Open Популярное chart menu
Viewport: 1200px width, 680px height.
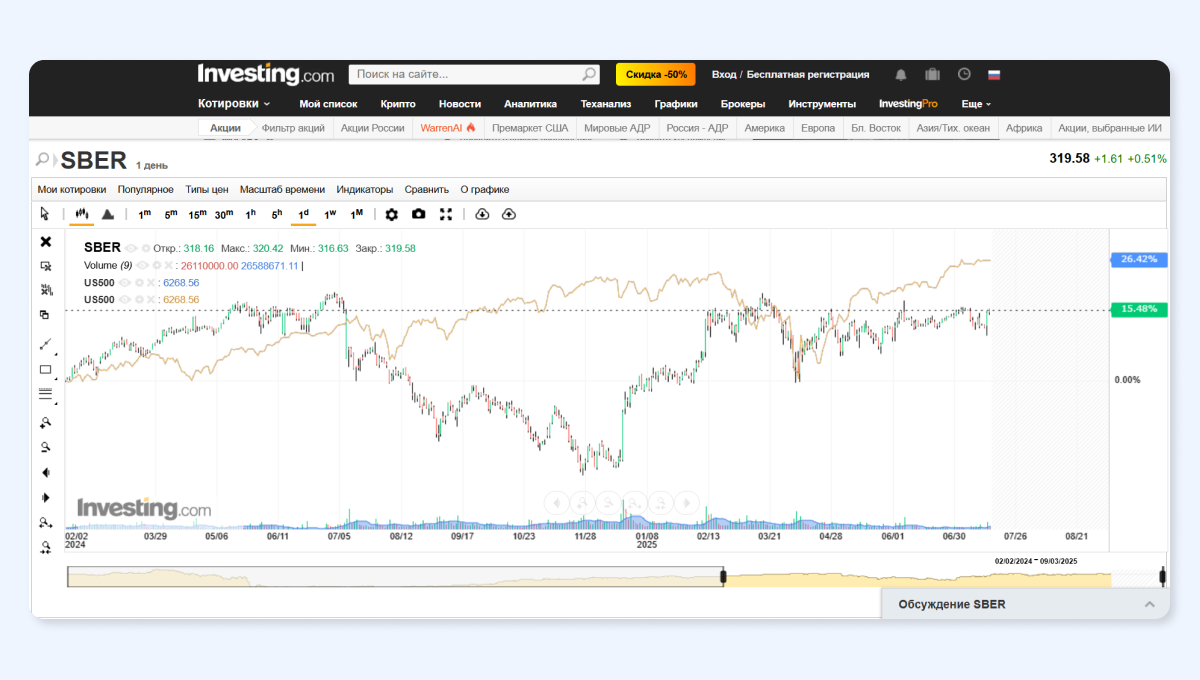[145, 189]
